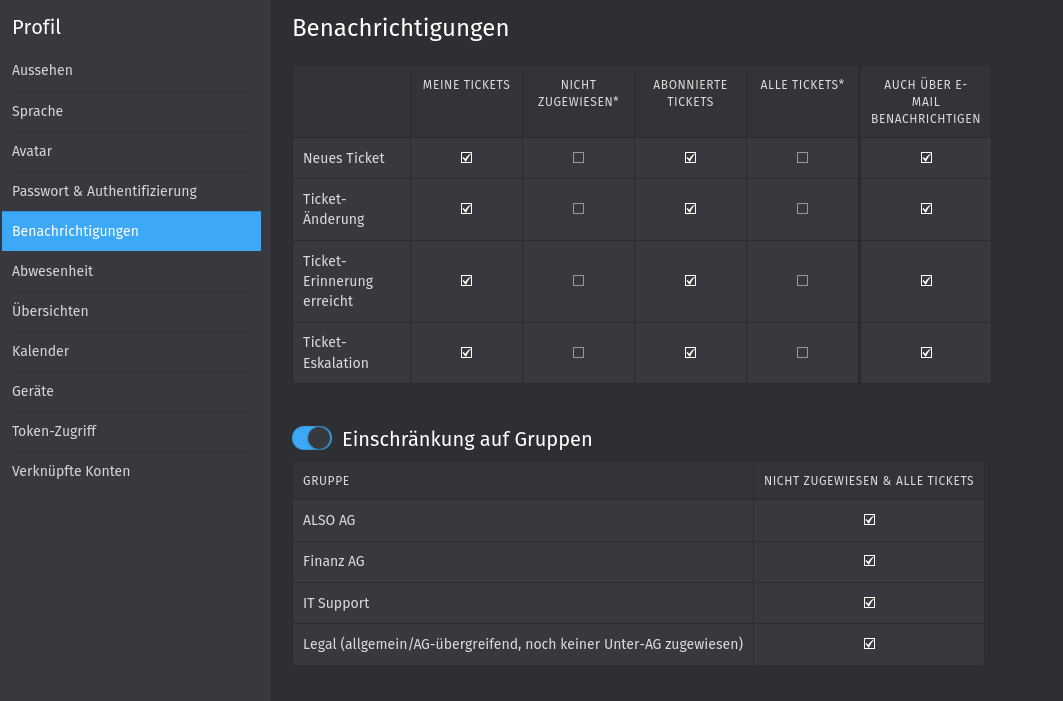This screenshot has height=701, width=1063.
Task: Uncheck the IT Support group checkbox
Action: [869, 603]
